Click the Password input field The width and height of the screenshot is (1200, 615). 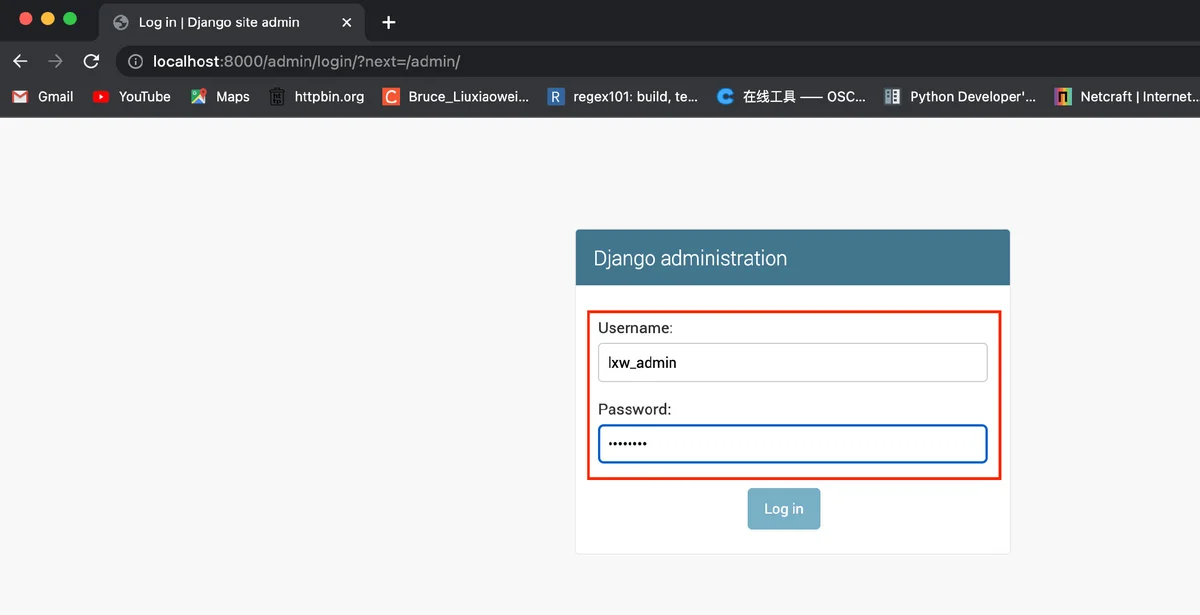click(x=793, y=444)
